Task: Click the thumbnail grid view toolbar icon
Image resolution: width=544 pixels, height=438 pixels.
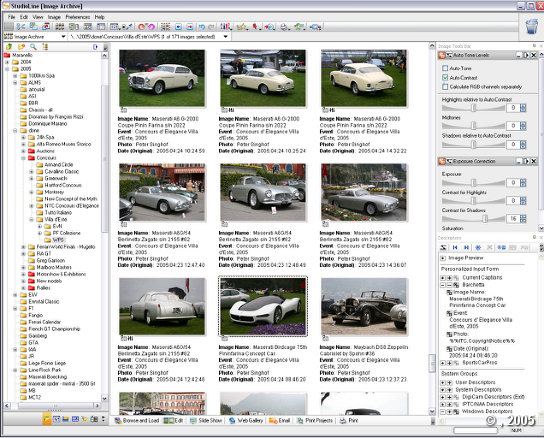Action: 60,26
